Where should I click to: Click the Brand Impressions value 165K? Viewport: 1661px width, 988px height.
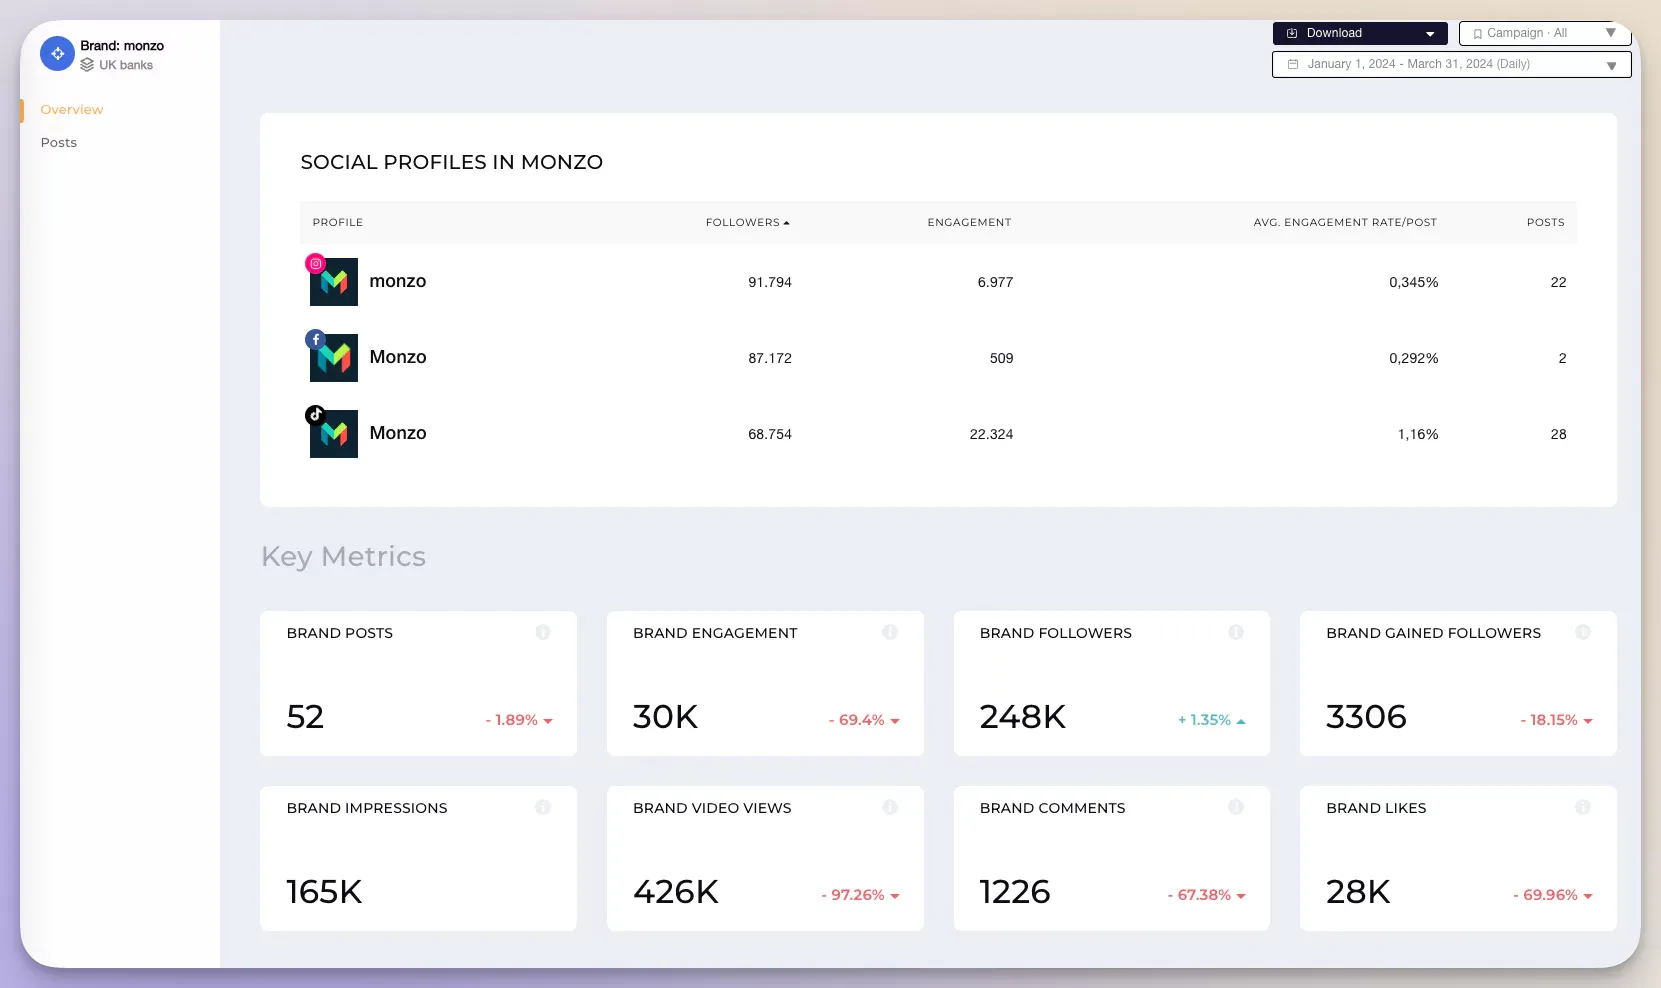324,892
